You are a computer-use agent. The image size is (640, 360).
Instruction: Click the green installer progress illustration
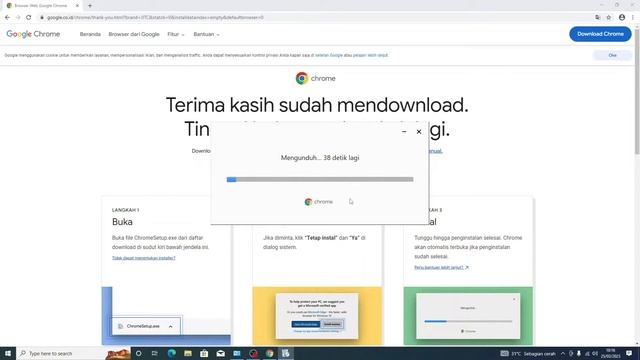(x=468, y=316)
